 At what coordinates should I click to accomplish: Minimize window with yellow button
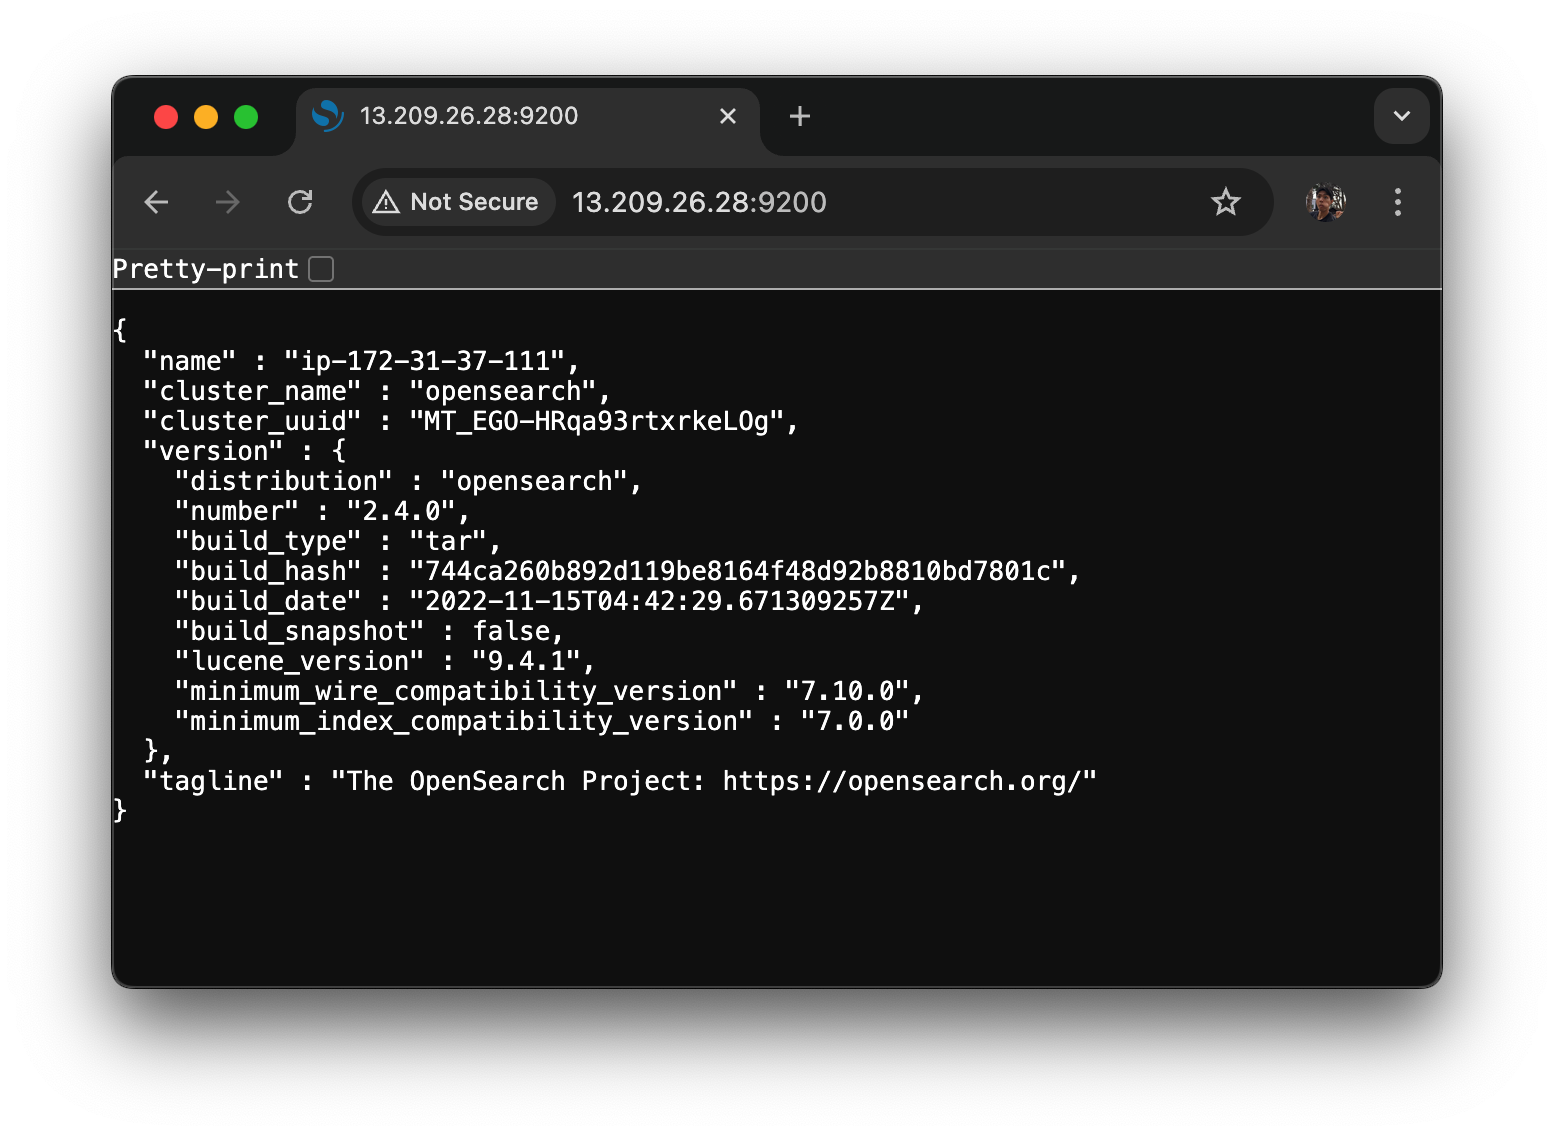point(206,117)
